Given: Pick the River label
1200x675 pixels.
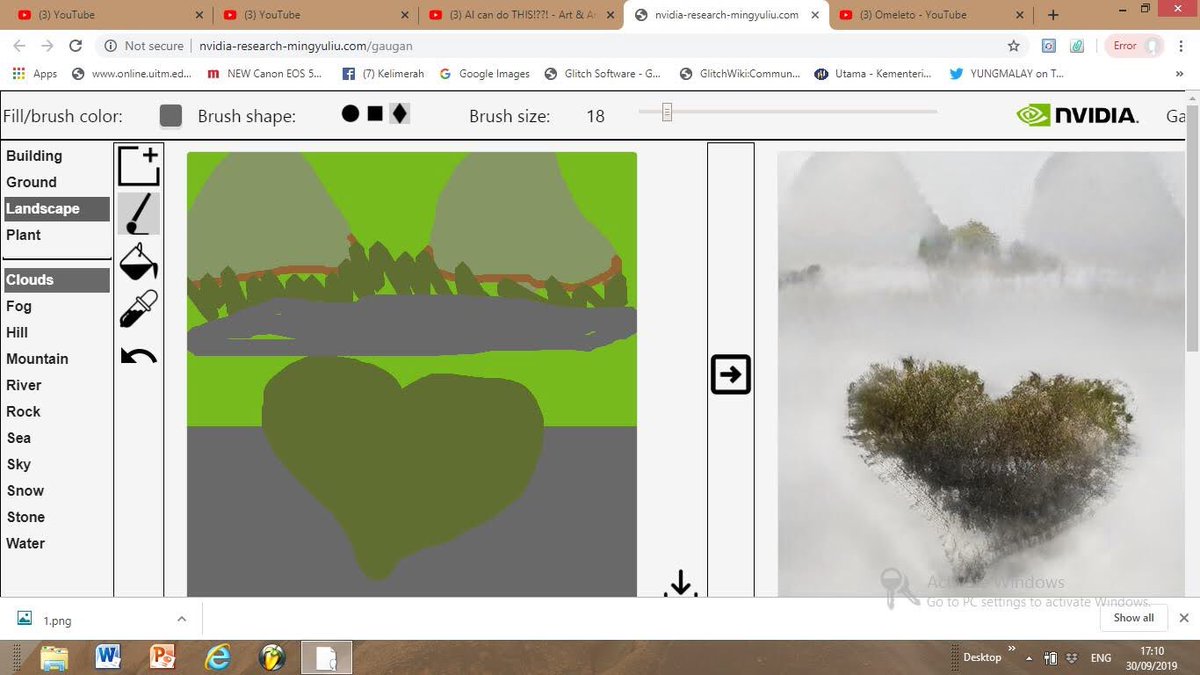Looking at the screenshot, I should point(24,385).
